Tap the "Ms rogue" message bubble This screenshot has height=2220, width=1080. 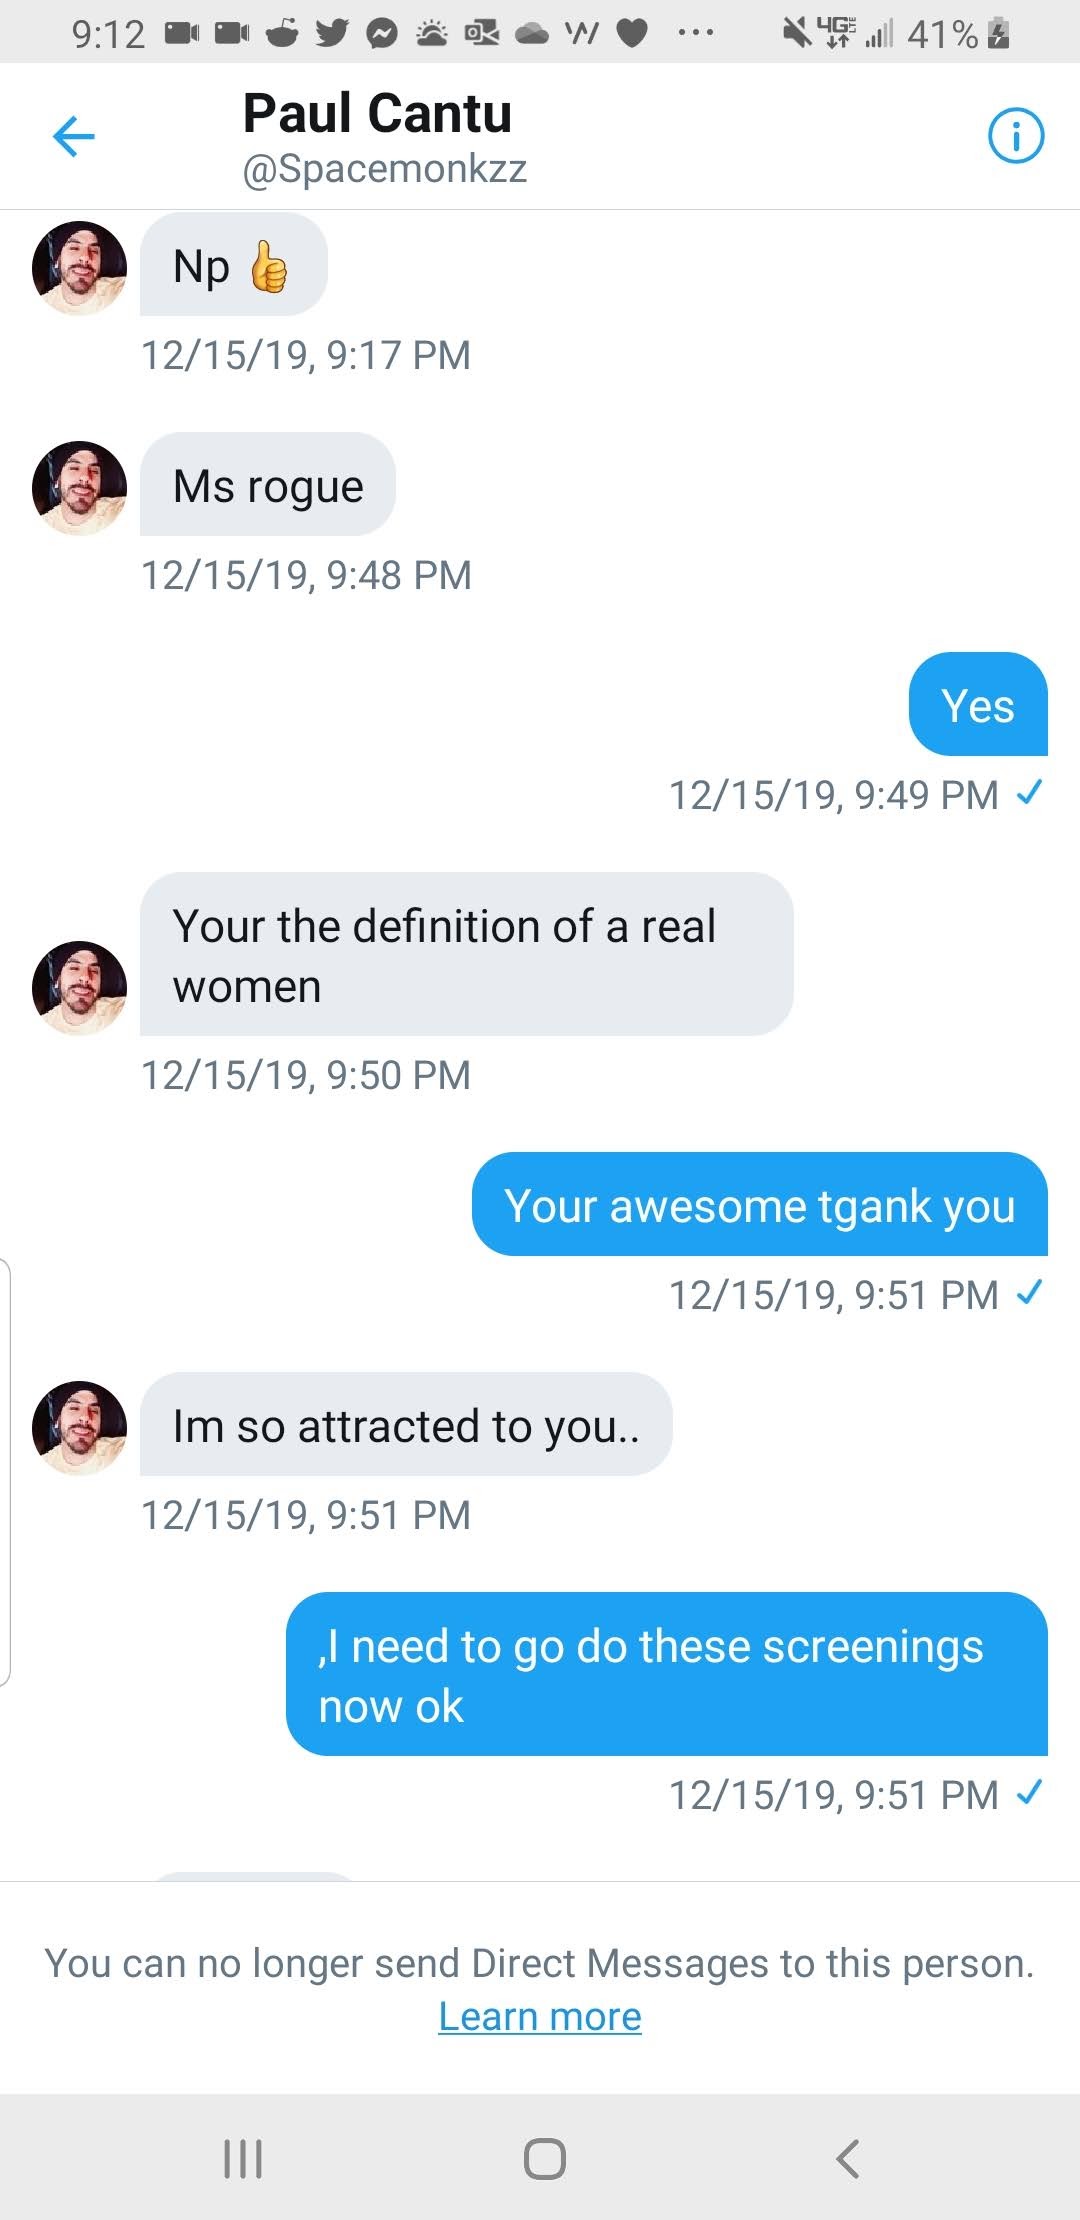[268, 486]
